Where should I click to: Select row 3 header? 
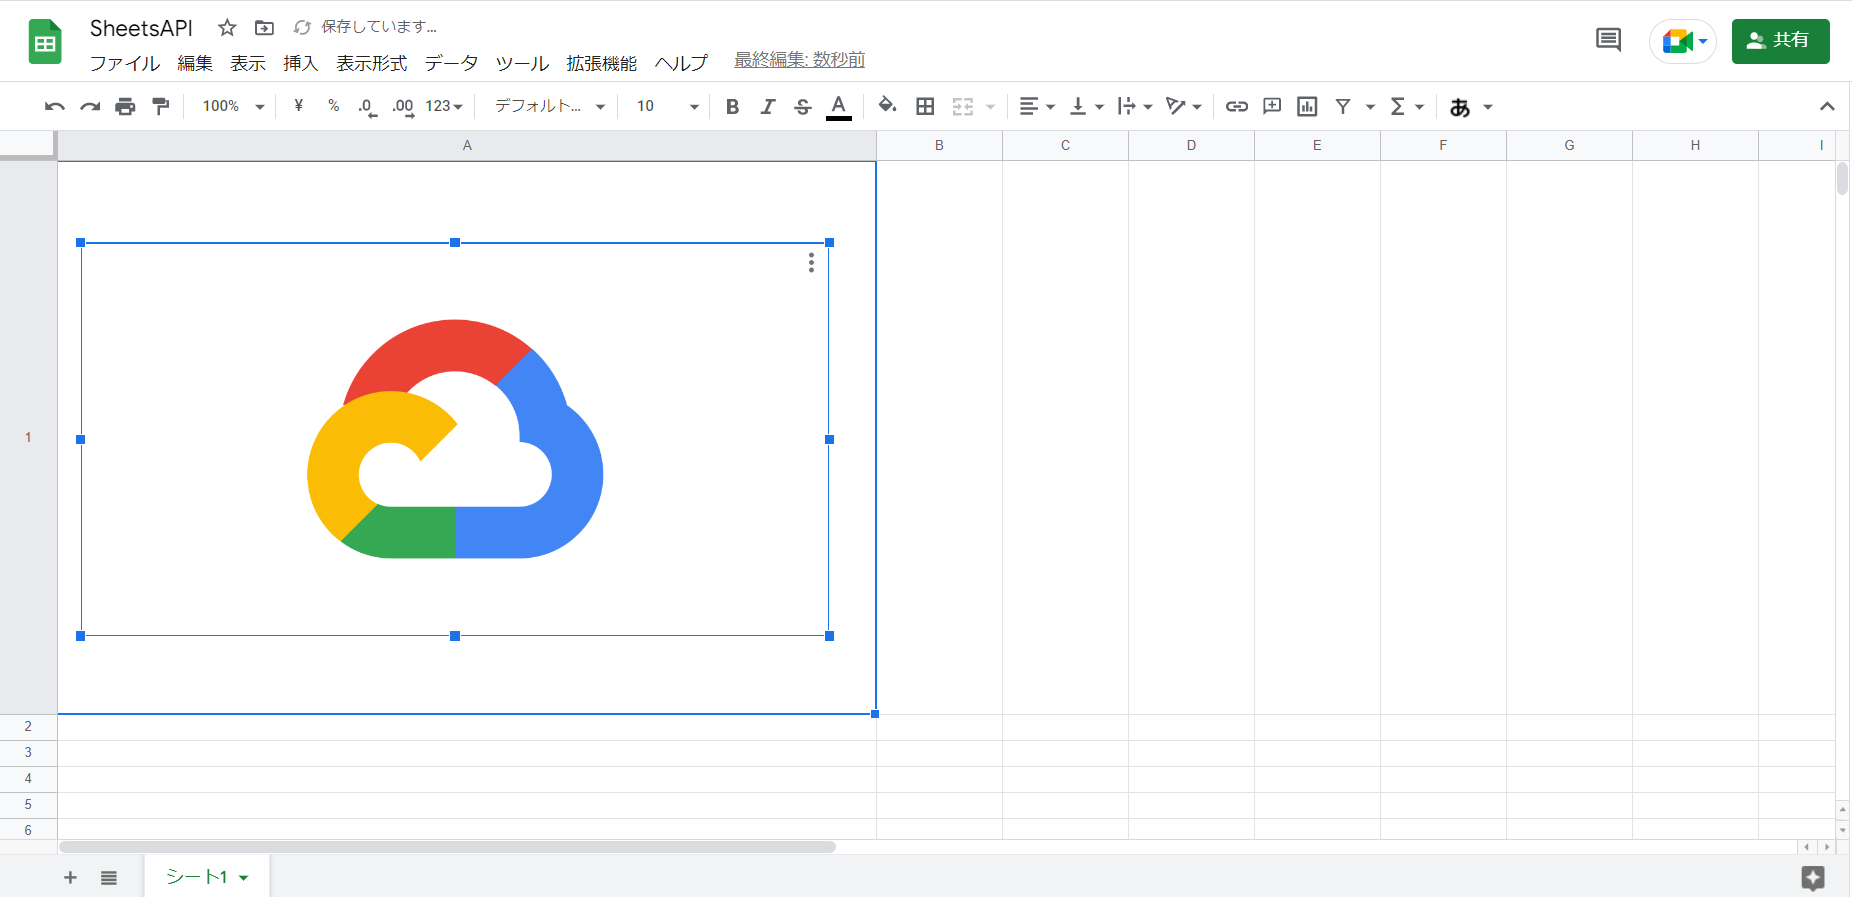28,753
